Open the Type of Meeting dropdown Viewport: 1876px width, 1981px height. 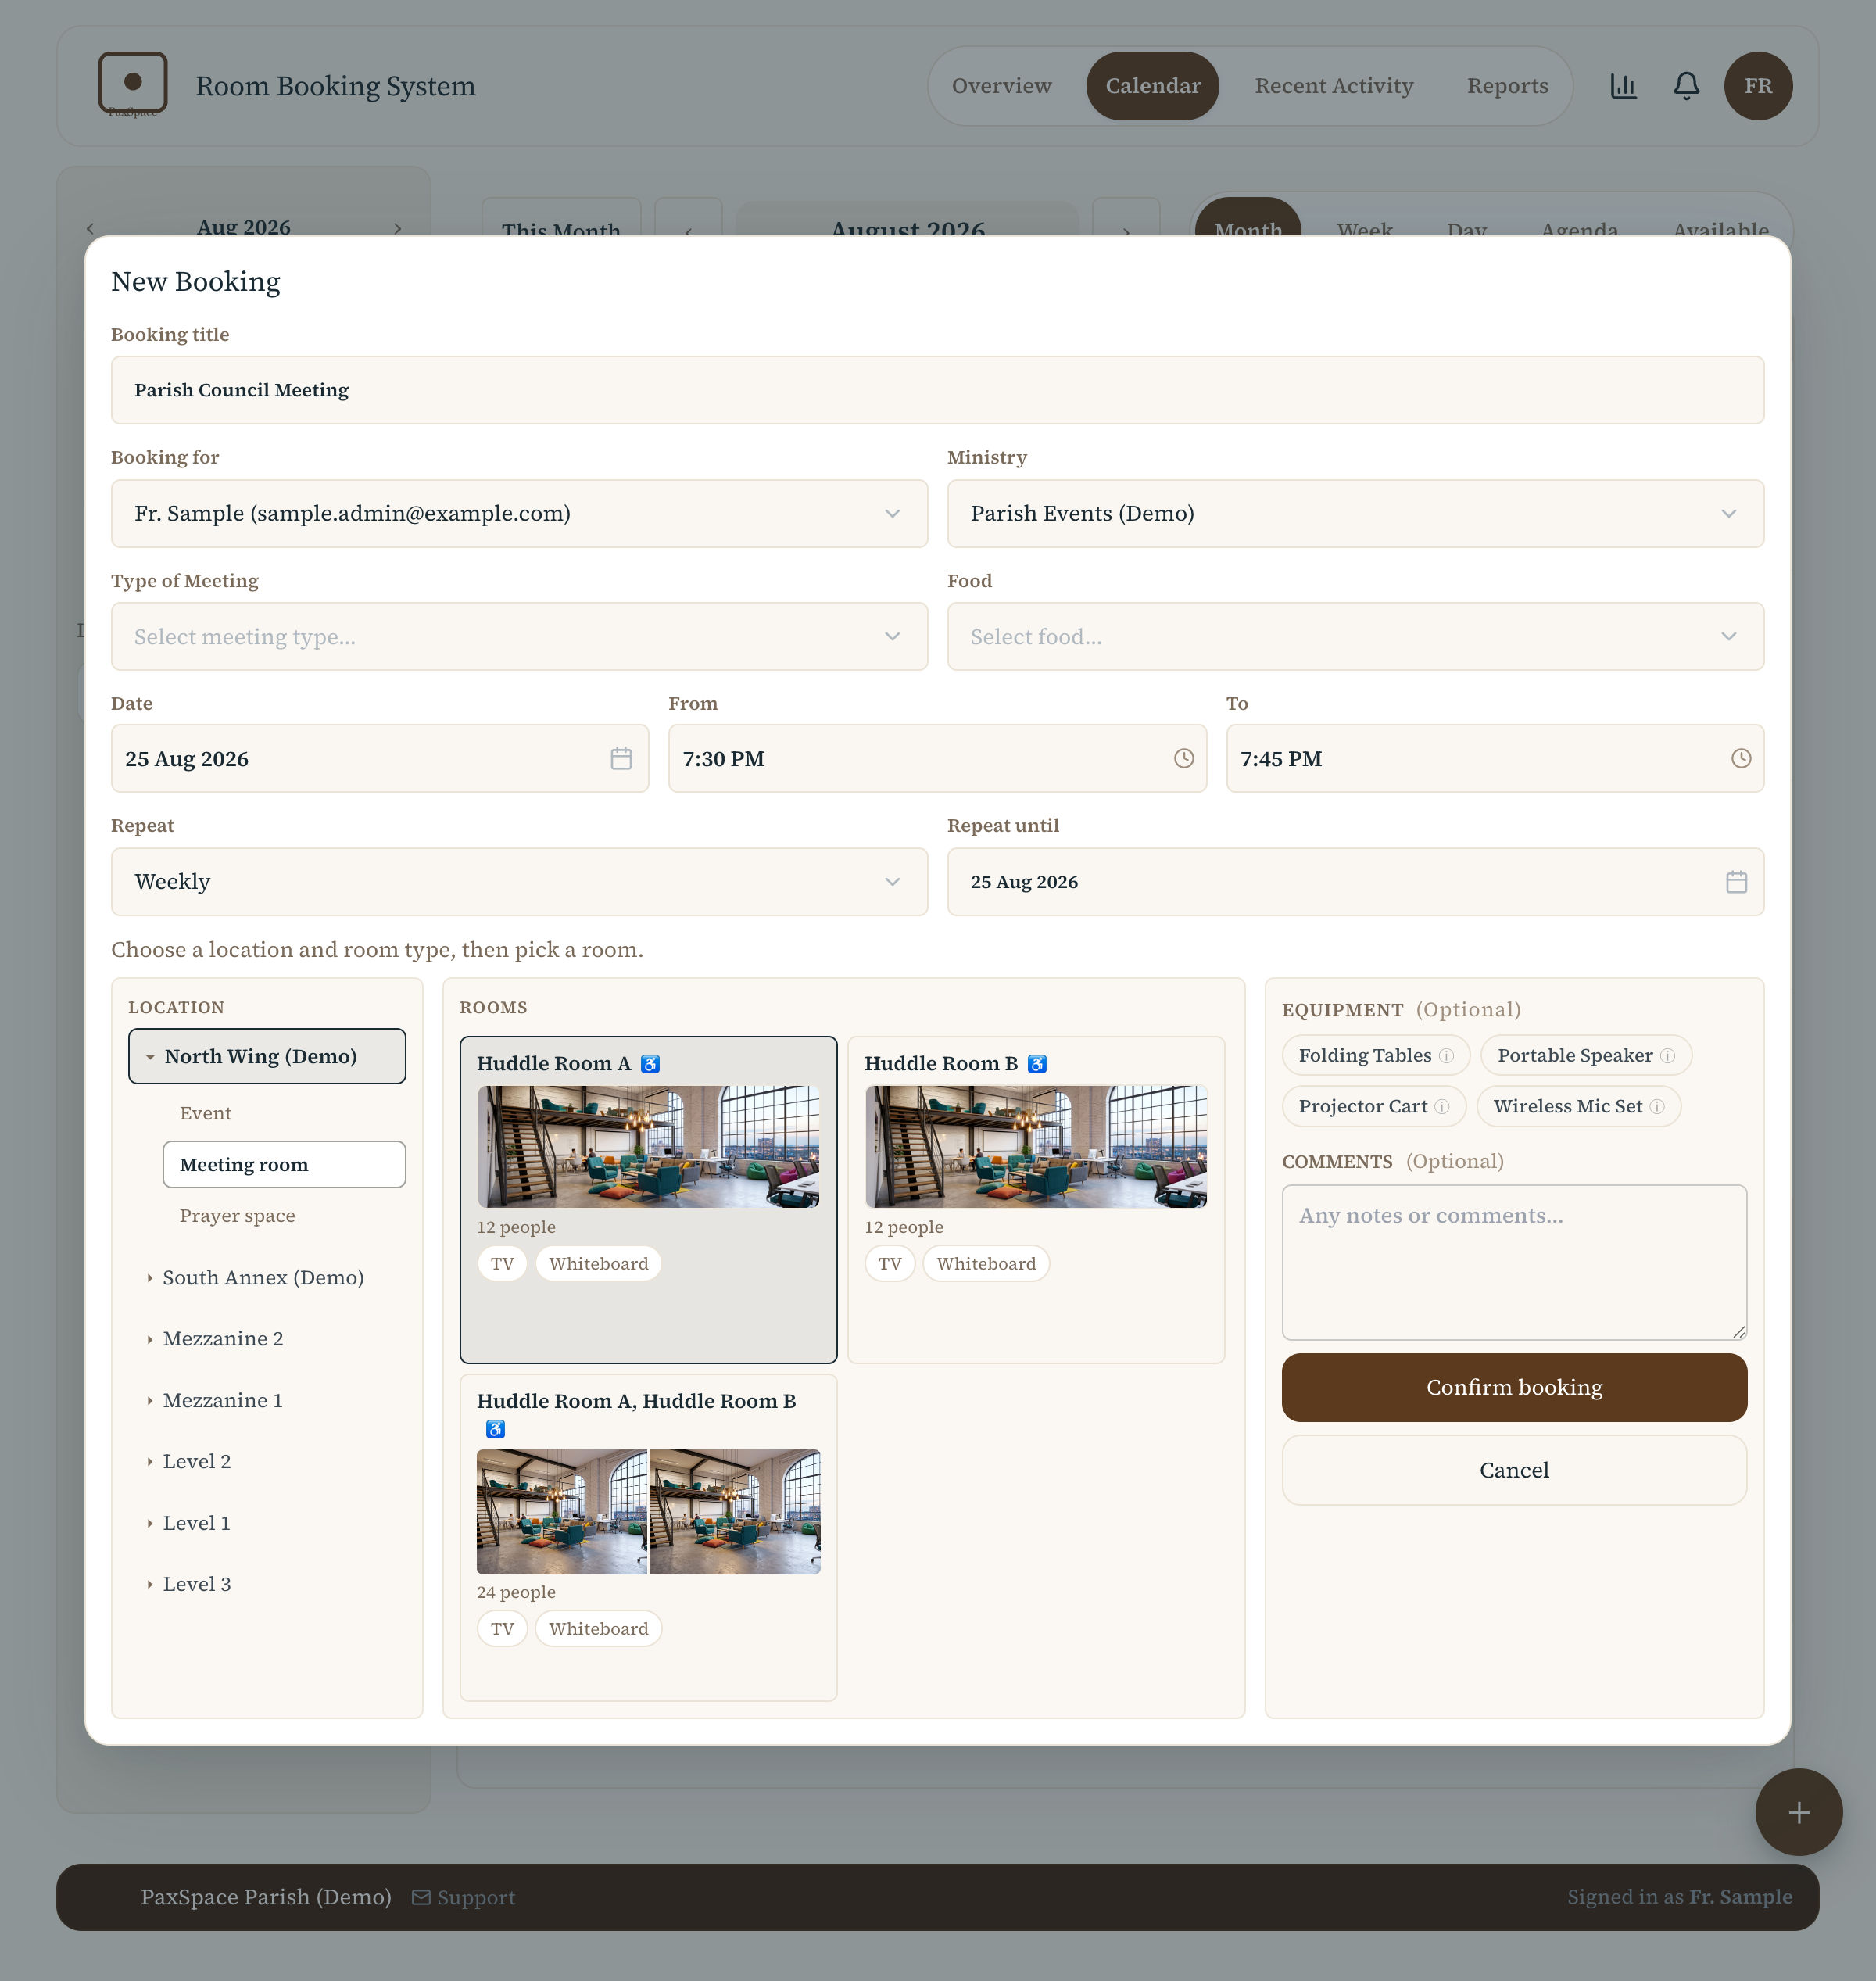[x=519, y=636]
